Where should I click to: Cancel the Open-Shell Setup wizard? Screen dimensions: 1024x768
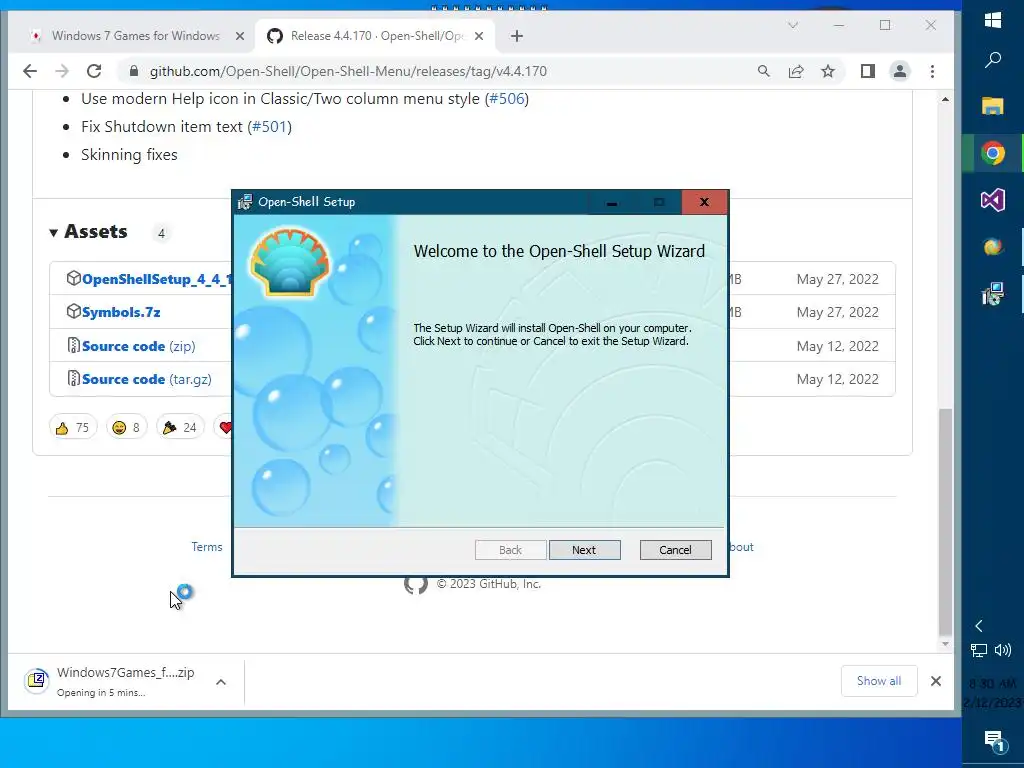coord(675,550)
